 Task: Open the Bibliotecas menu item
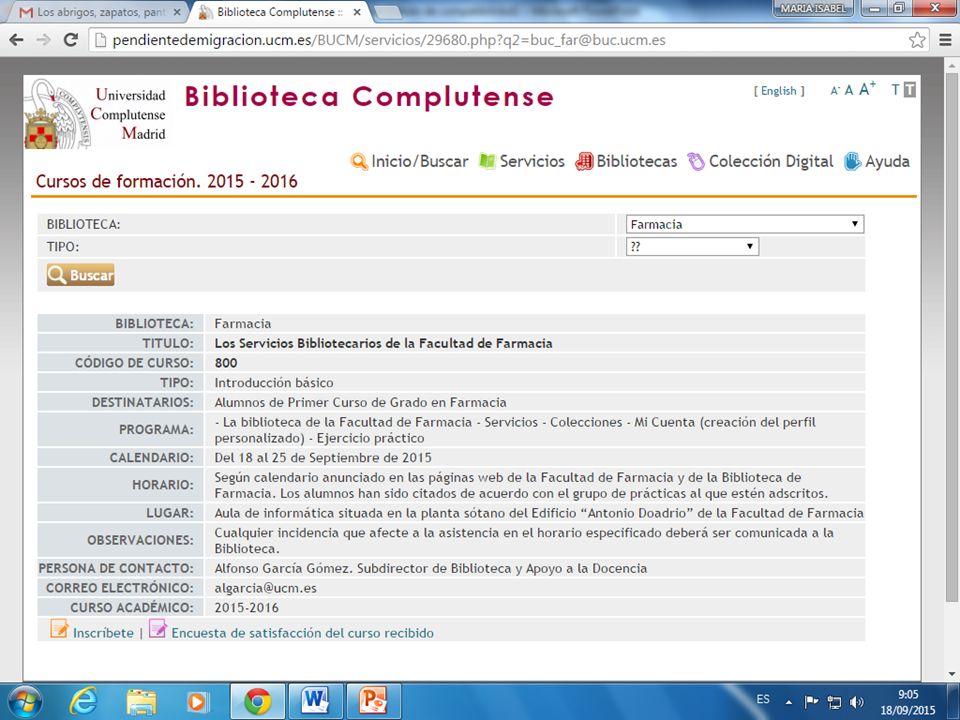[x=626, y=161]
